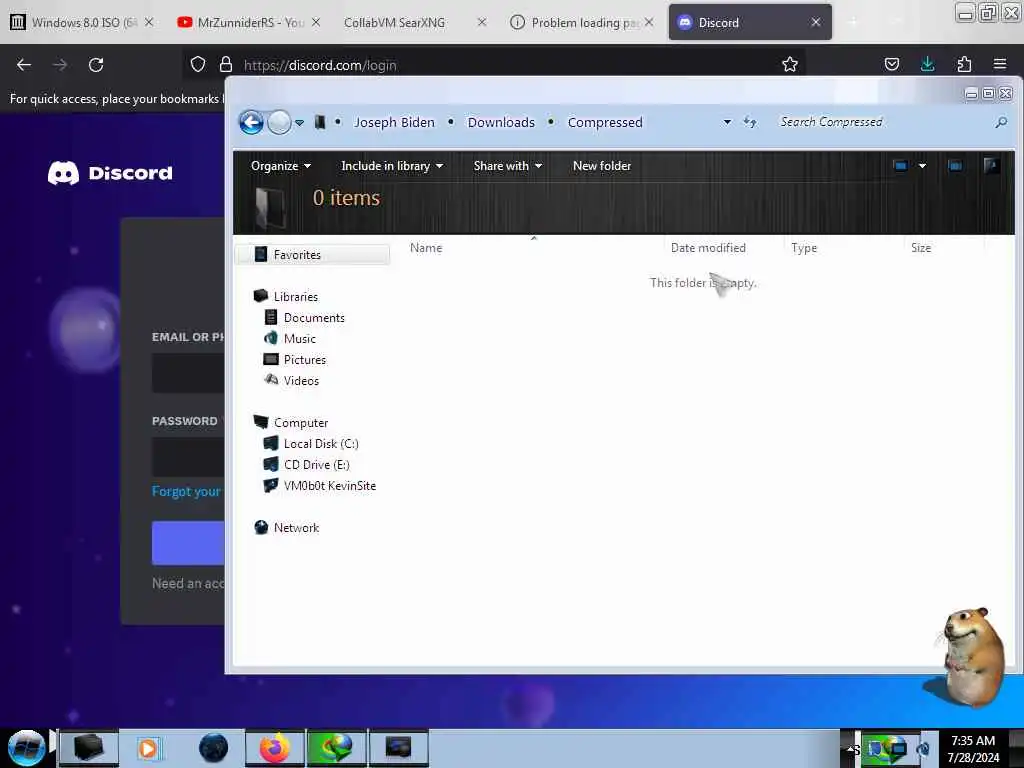Open the Windows Start orb
Image resolution: width=1024 pixels, height=768 pixels.
[26, 748]
